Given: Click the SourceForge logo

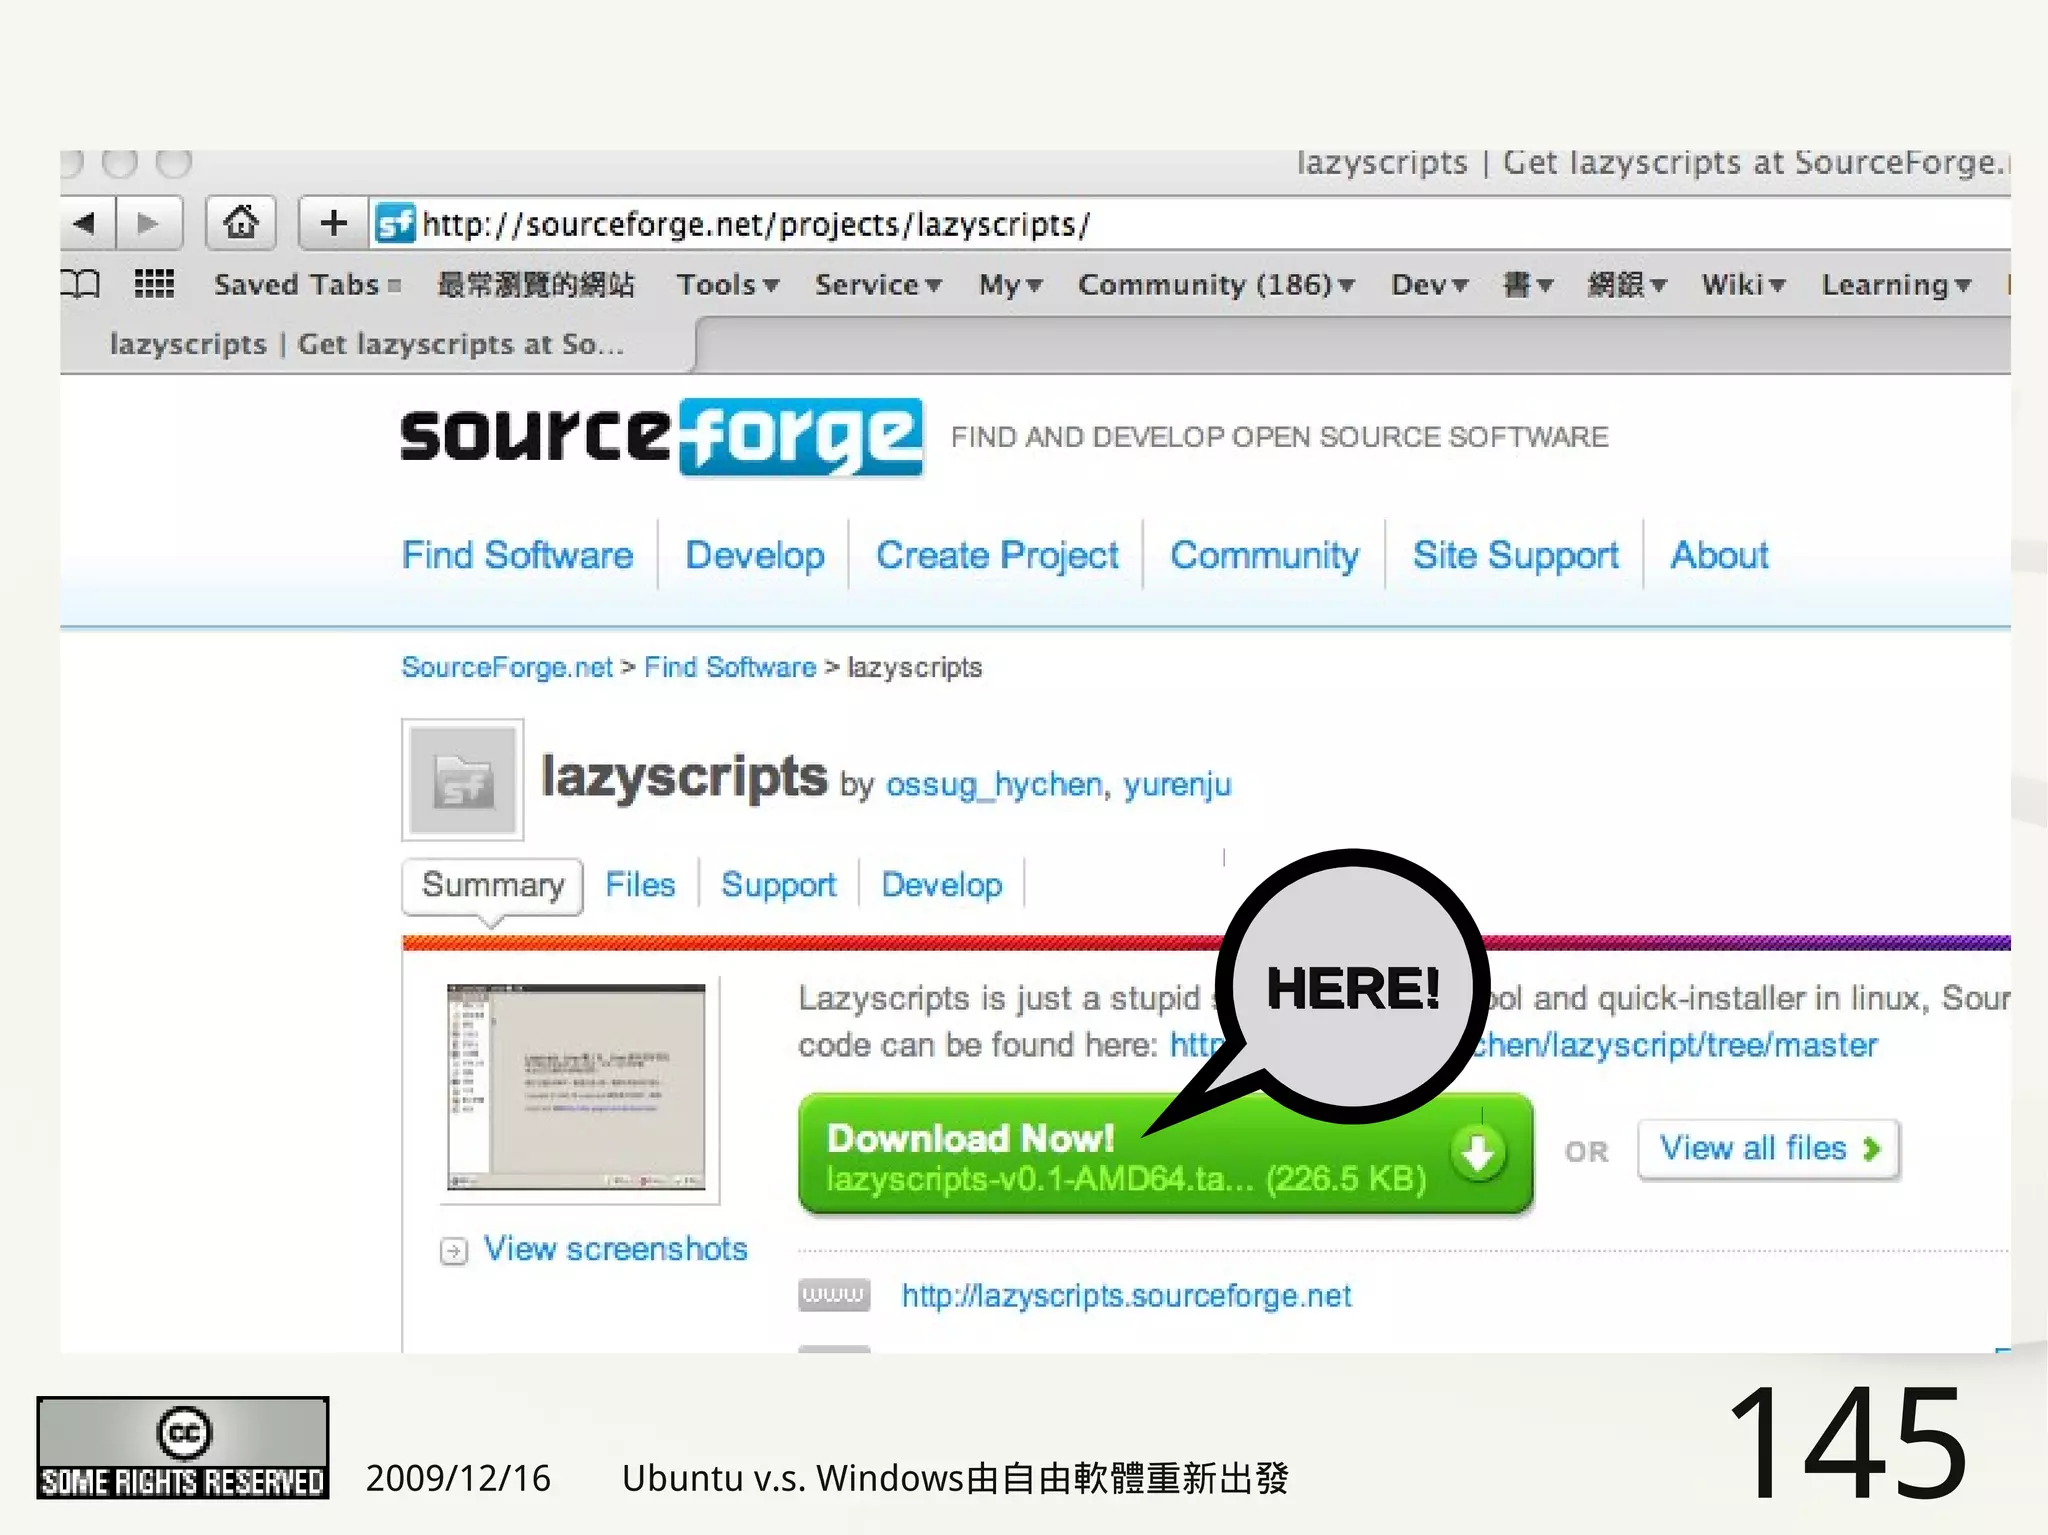Looking at the screenshot, I should pyautogui.click(x=661, y=437).
